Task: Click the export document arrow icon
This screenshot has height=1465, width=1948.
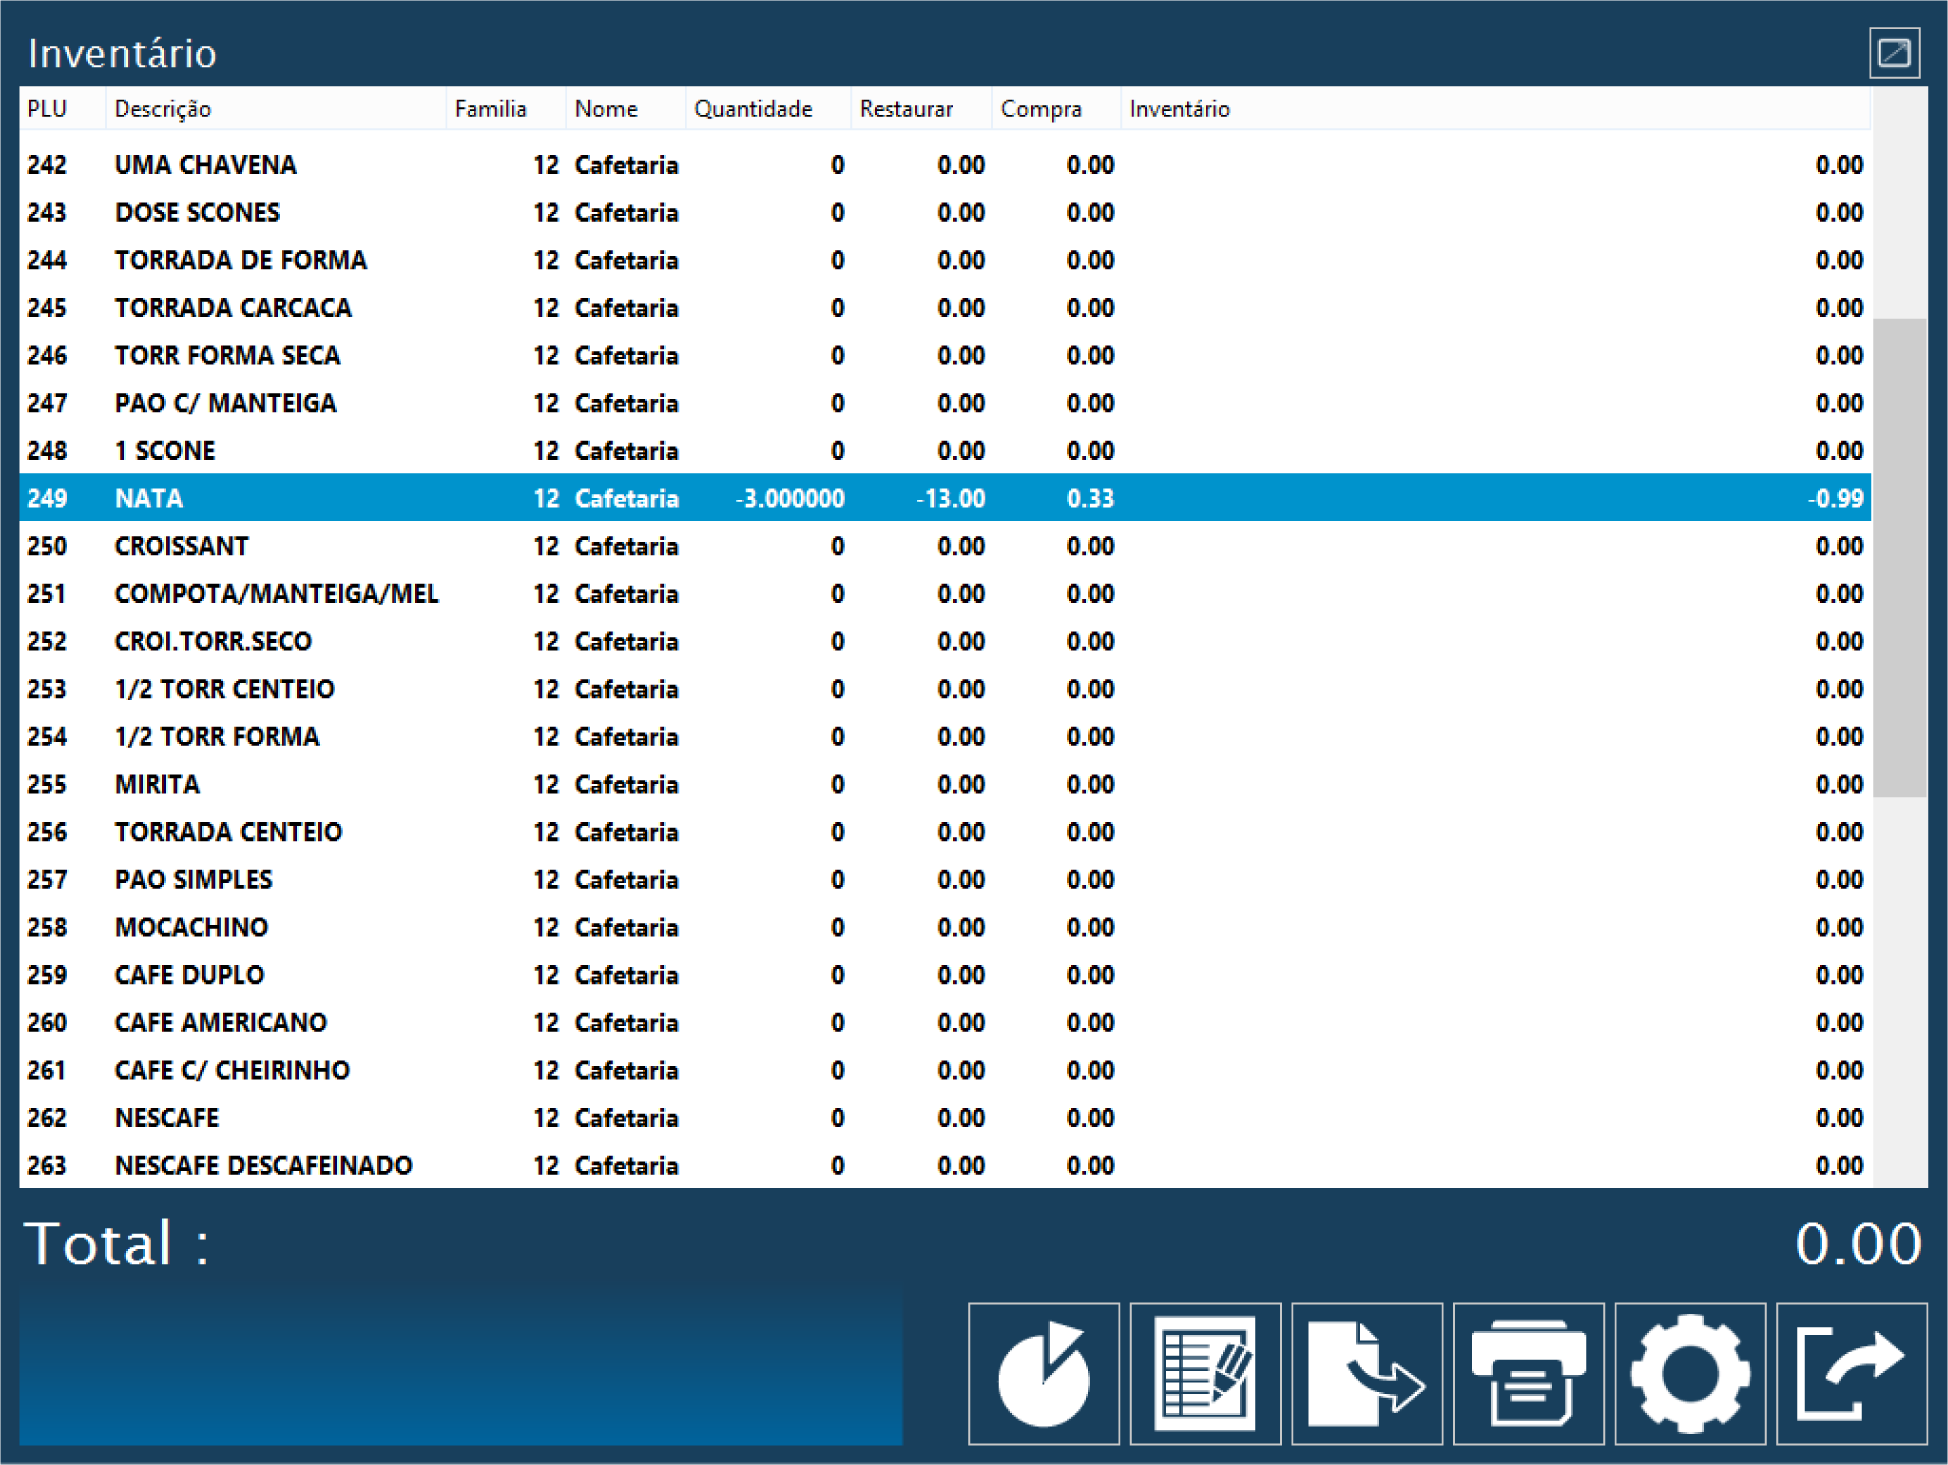Action: [1366, 1373]
